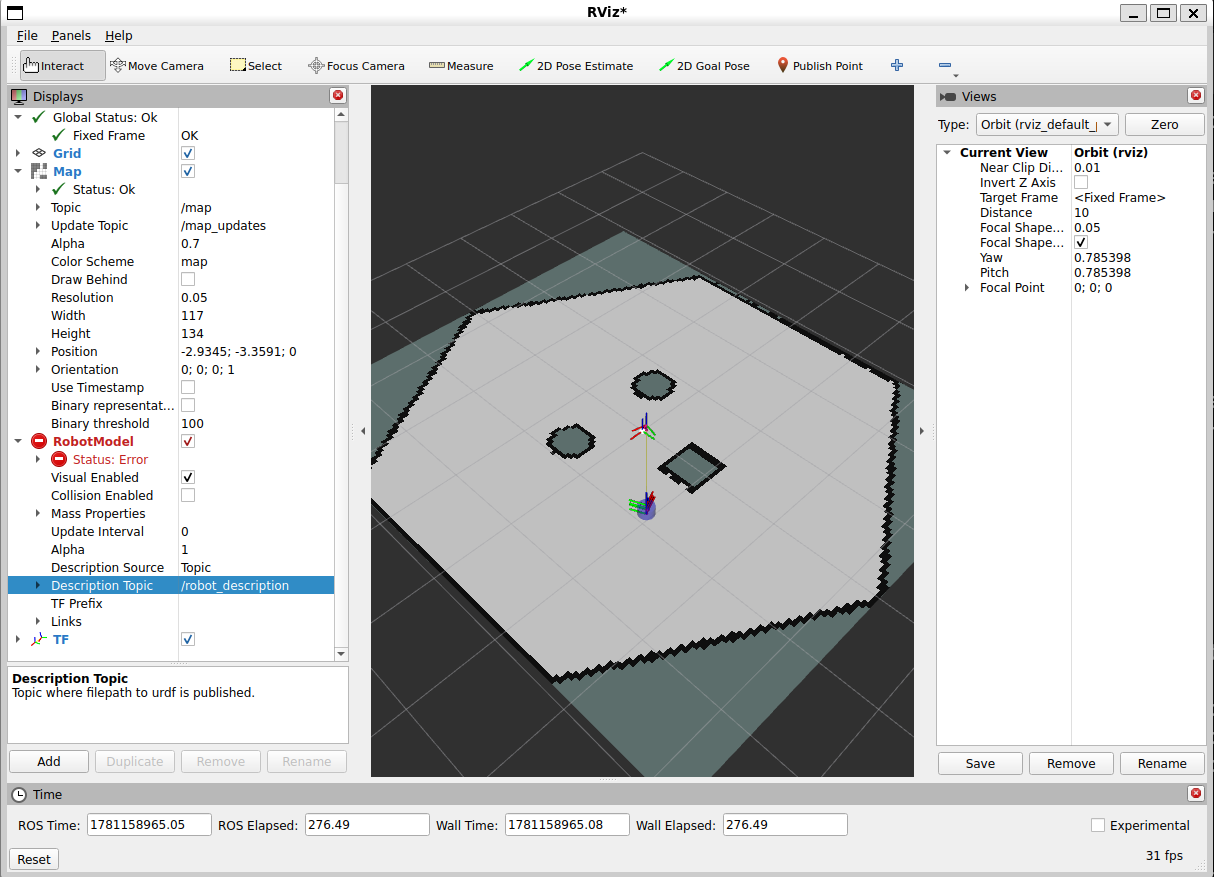Toggle the TF display checkbox

188,639
